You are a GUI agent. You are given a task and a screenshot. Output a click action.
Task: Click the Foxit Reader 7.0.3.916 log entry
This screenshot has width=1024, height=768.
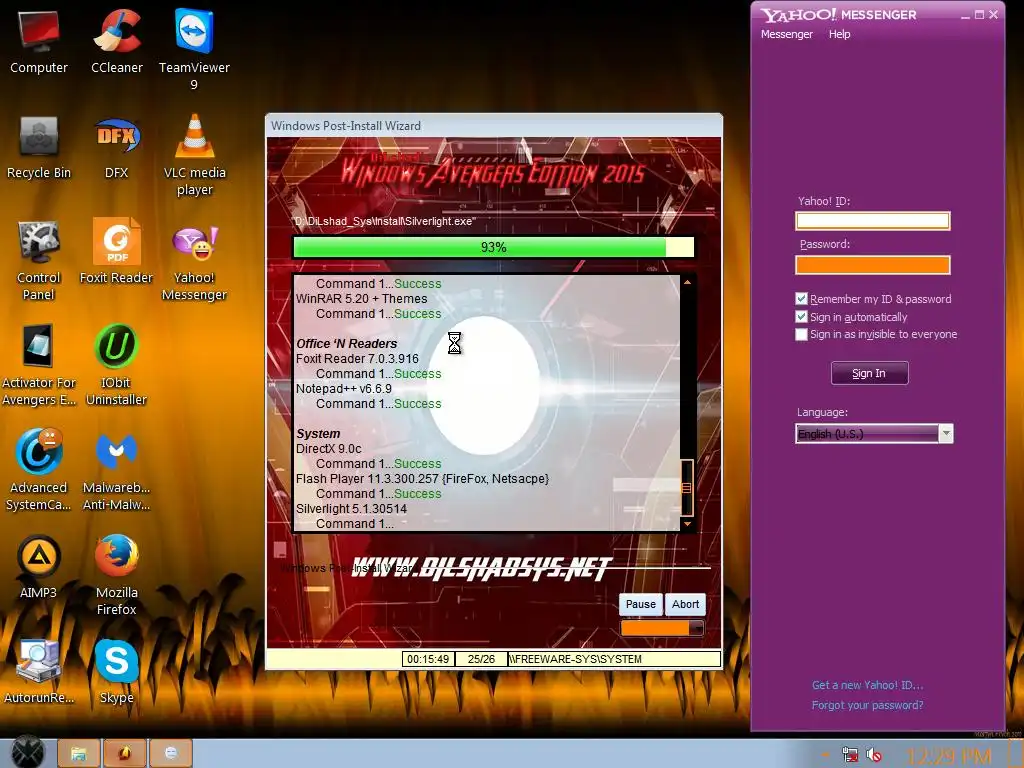click(x=357, y=359)
